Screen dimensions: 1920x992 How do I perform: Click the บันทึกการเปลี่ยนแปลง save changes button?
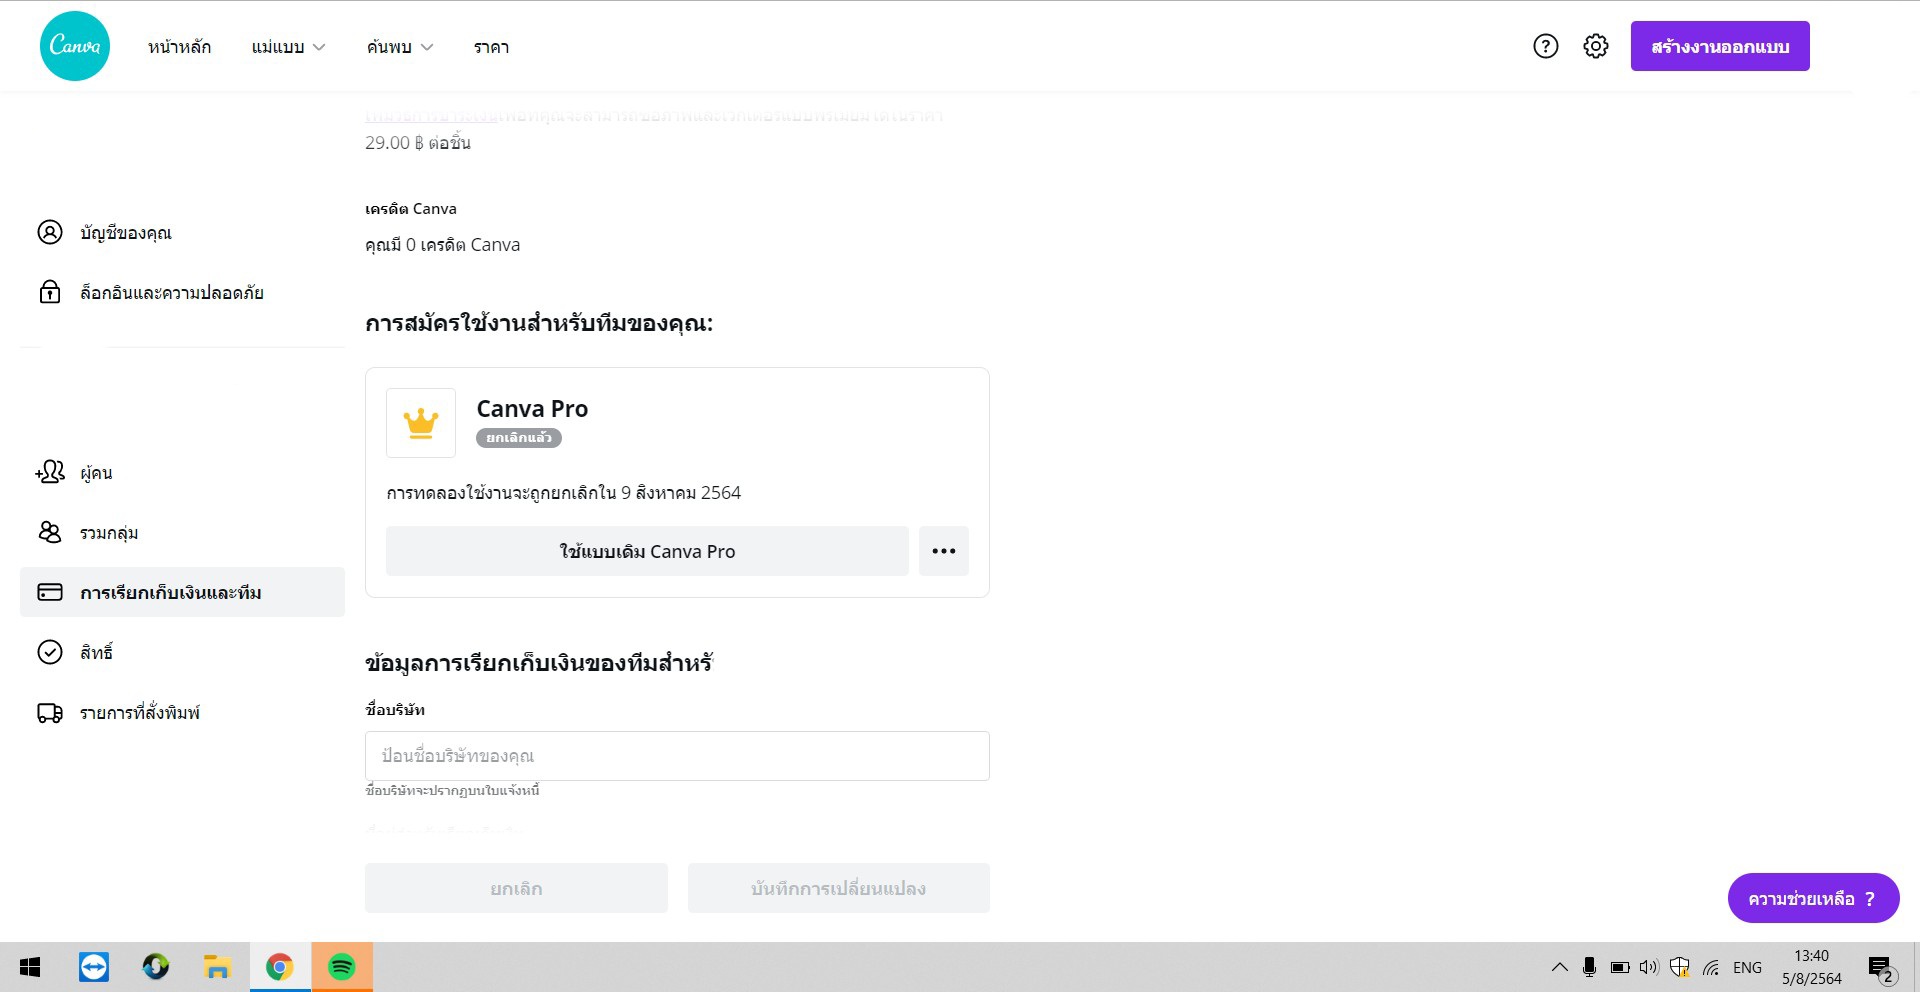pos(839,888)
